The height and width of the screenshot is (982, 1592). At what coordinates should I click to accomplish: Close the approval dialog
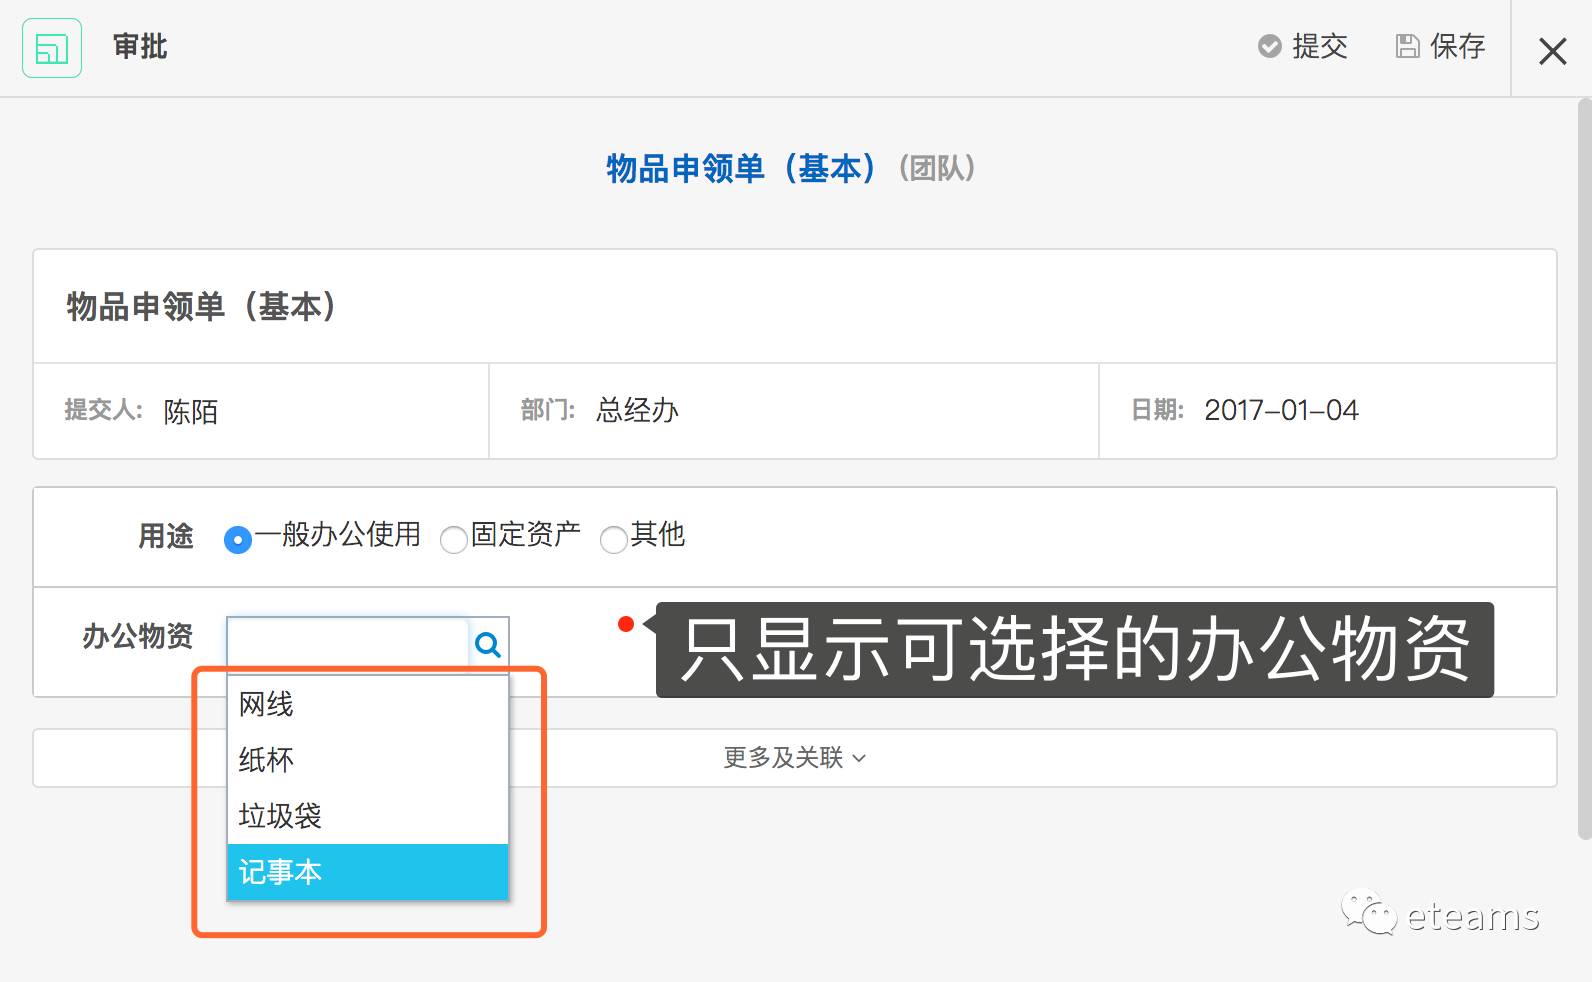point(1552,50)
